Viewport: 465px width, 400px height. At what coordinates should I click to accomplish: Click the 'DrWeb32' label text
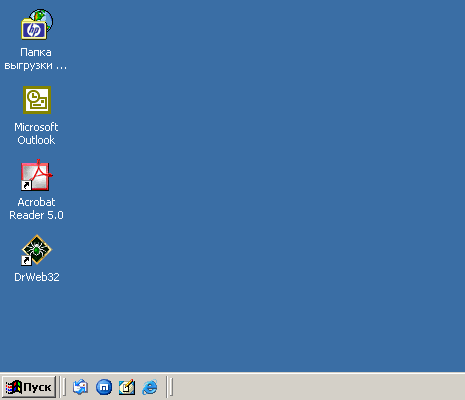(37, 277)
